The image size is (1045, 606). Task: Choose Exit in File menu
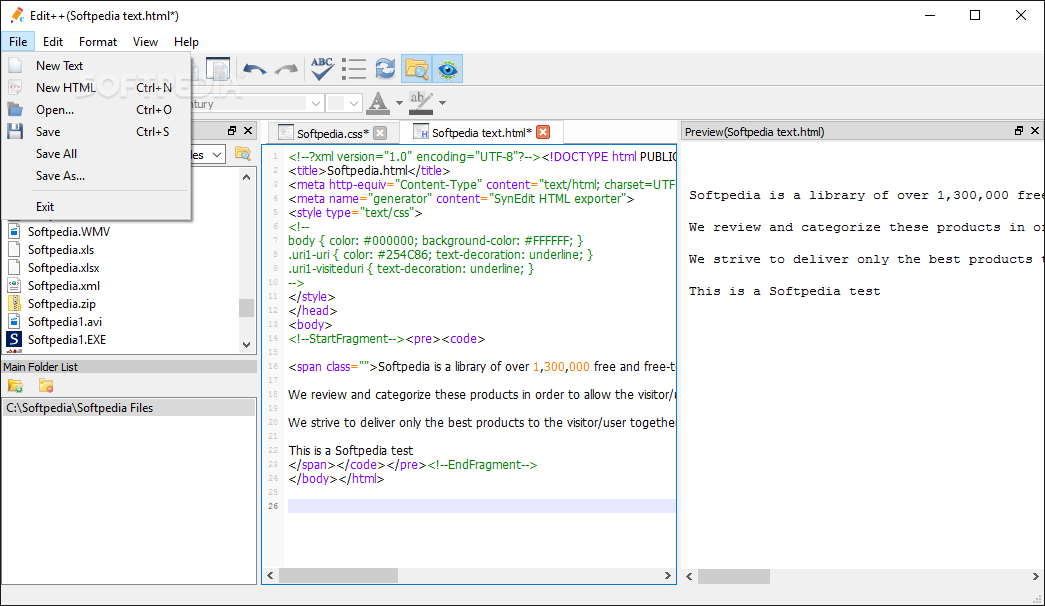coord(97,207)
